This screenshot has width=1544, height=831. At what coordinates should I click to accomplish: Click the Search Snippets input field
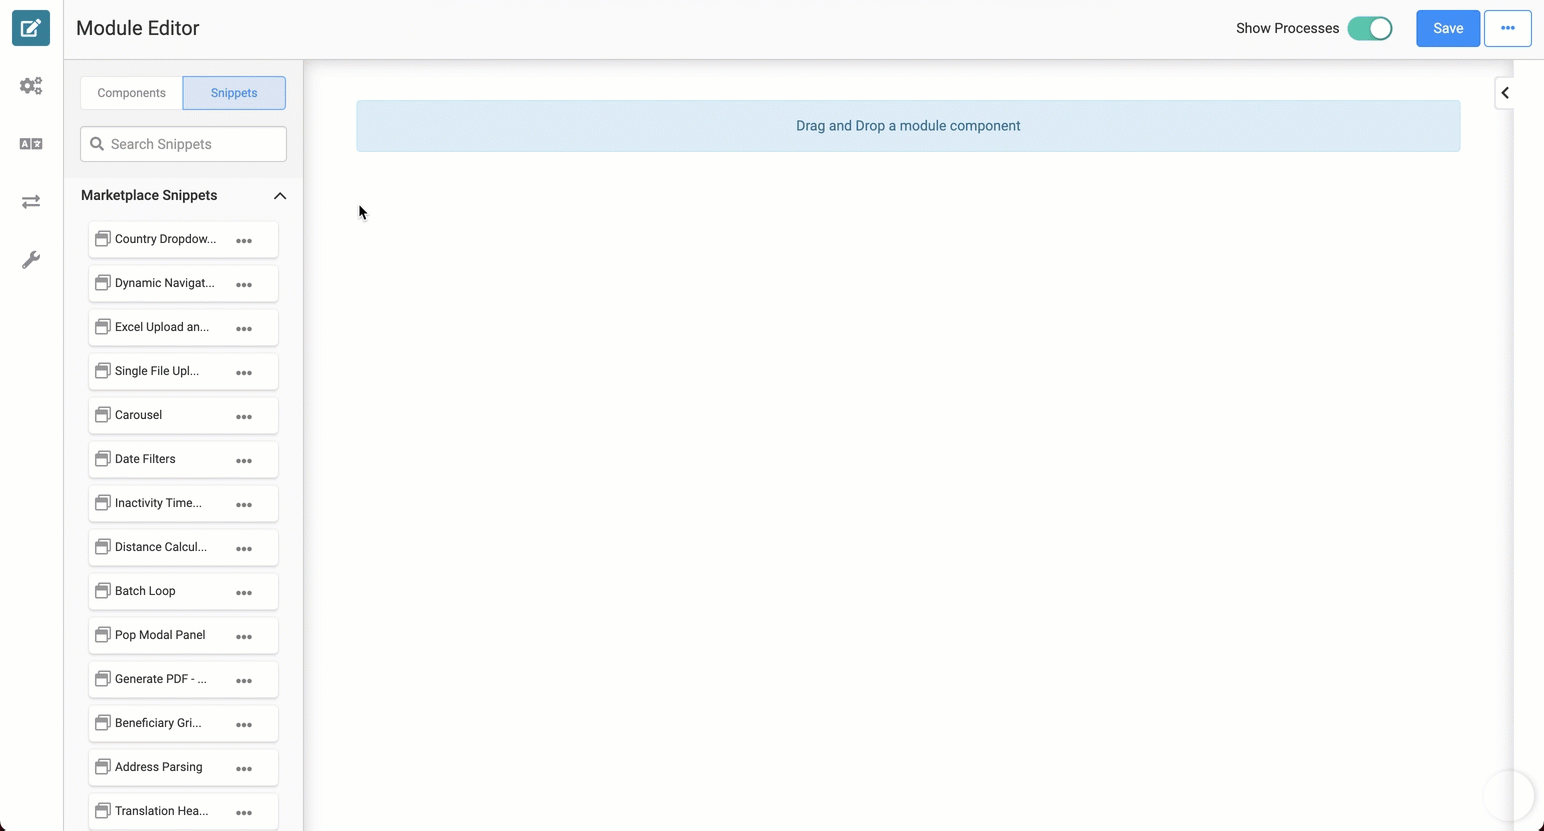[x=183, y=144]
